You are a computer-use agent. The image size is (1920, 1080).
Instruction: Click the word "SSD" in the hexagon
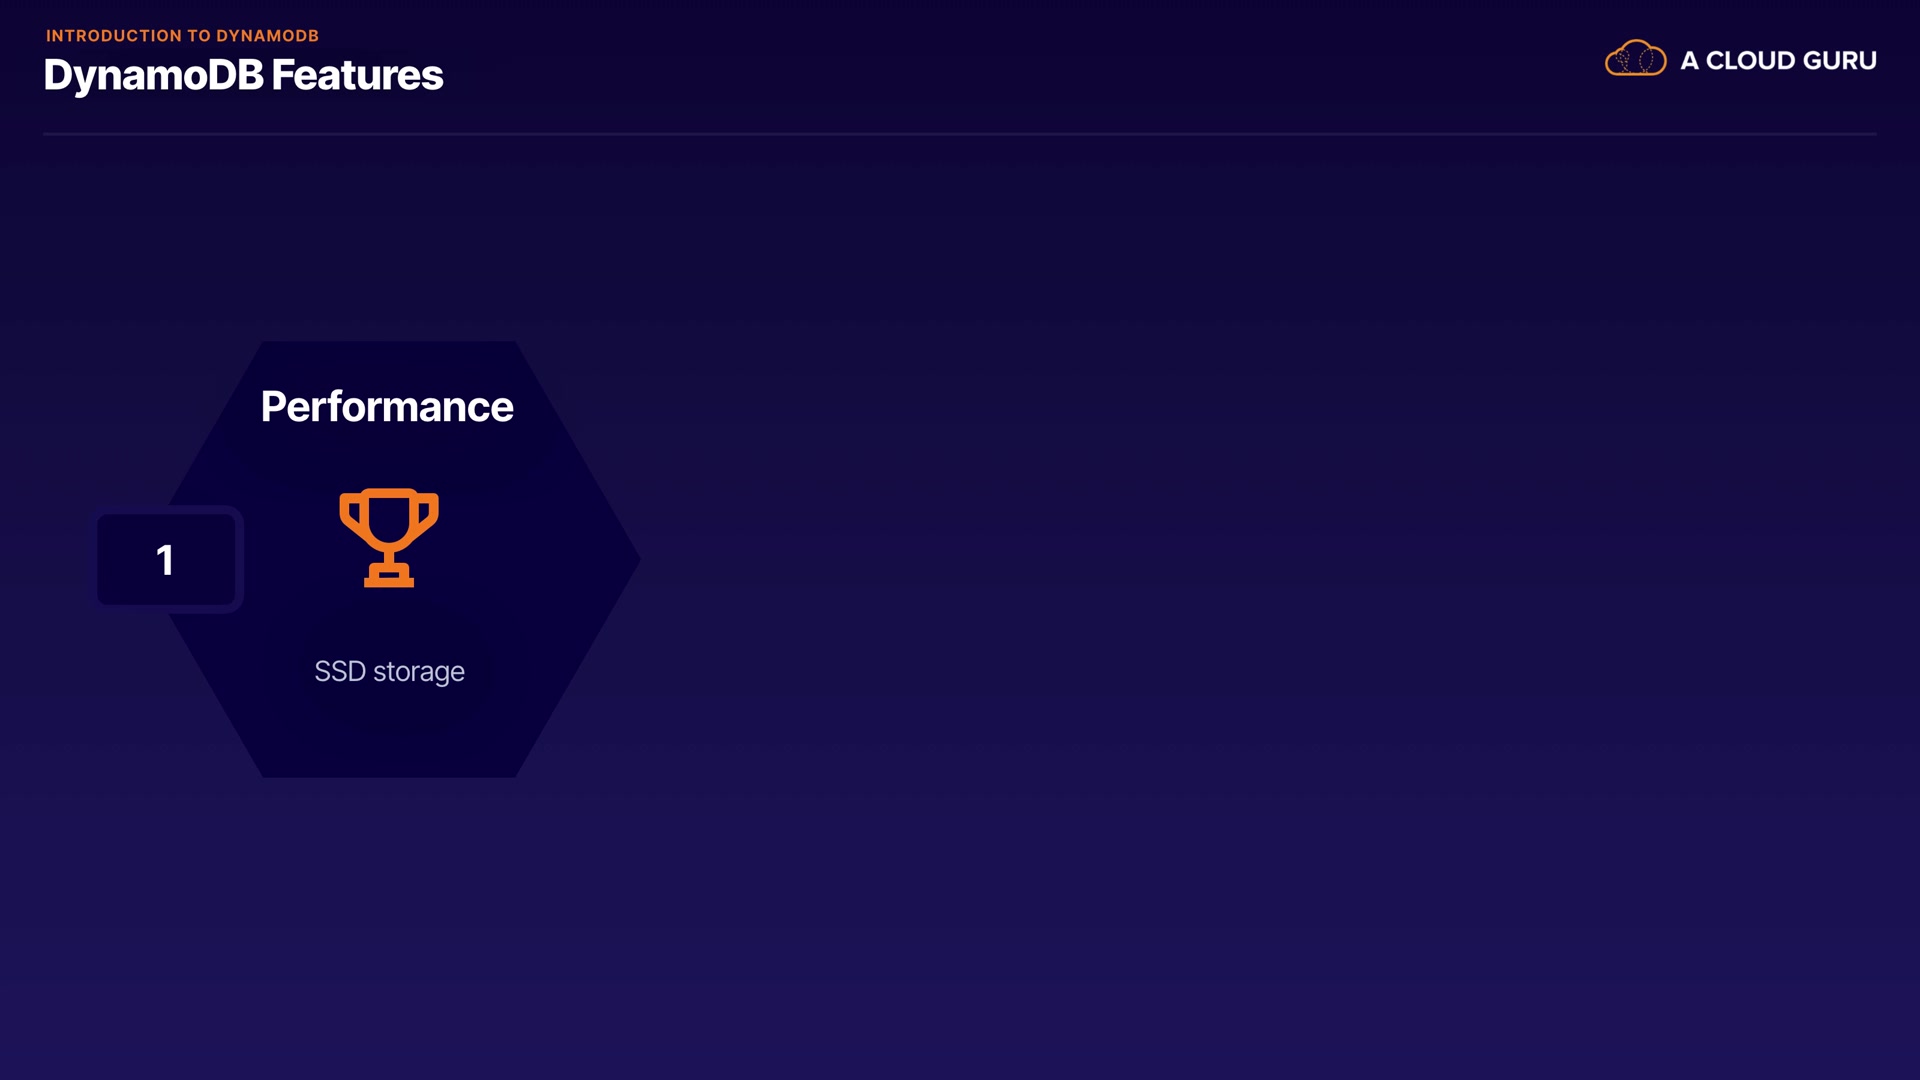click(340, 671)
